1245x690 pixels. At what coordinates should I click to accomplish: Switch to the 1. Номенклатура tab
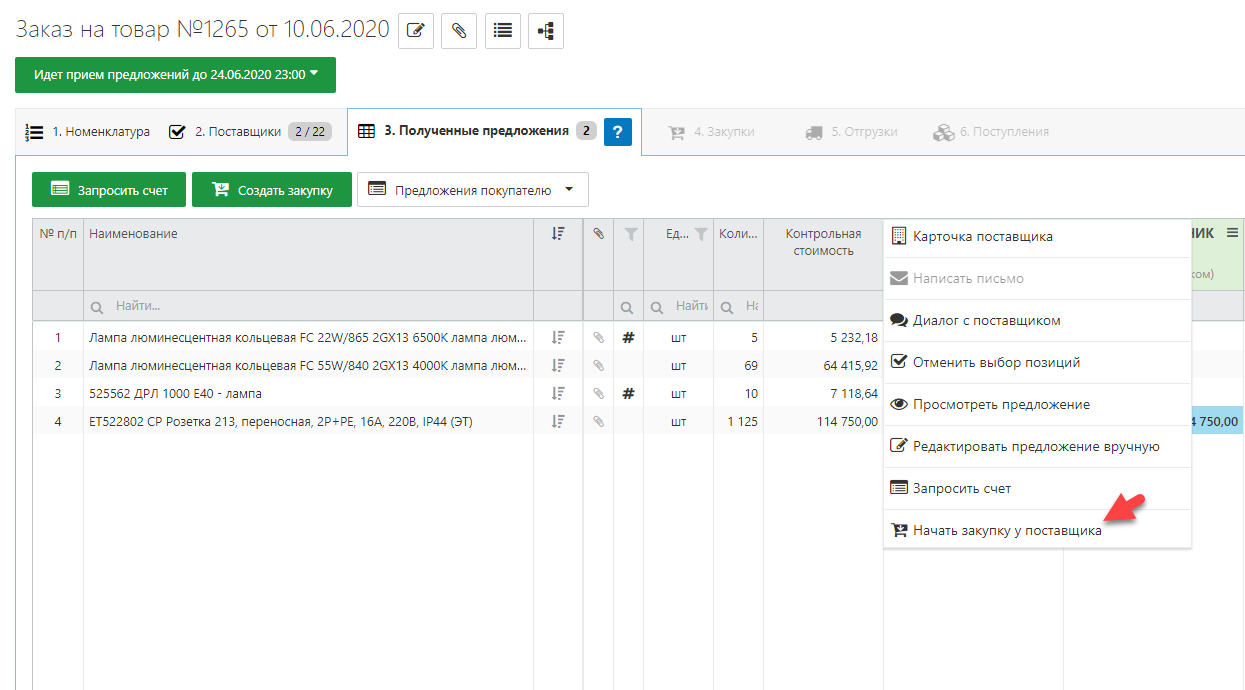point(88,132)
